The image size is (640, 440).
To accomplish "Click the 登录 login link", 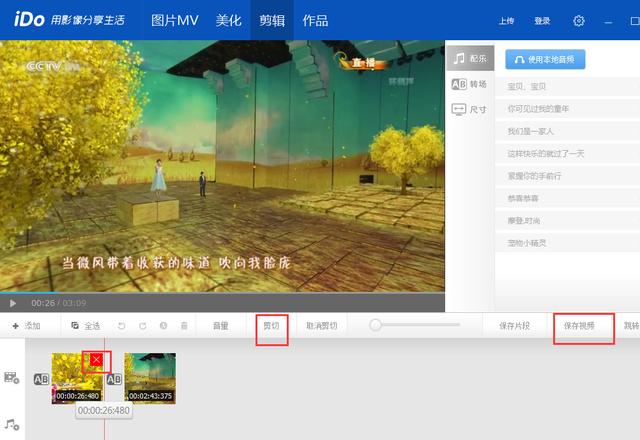I will point(542,21).
